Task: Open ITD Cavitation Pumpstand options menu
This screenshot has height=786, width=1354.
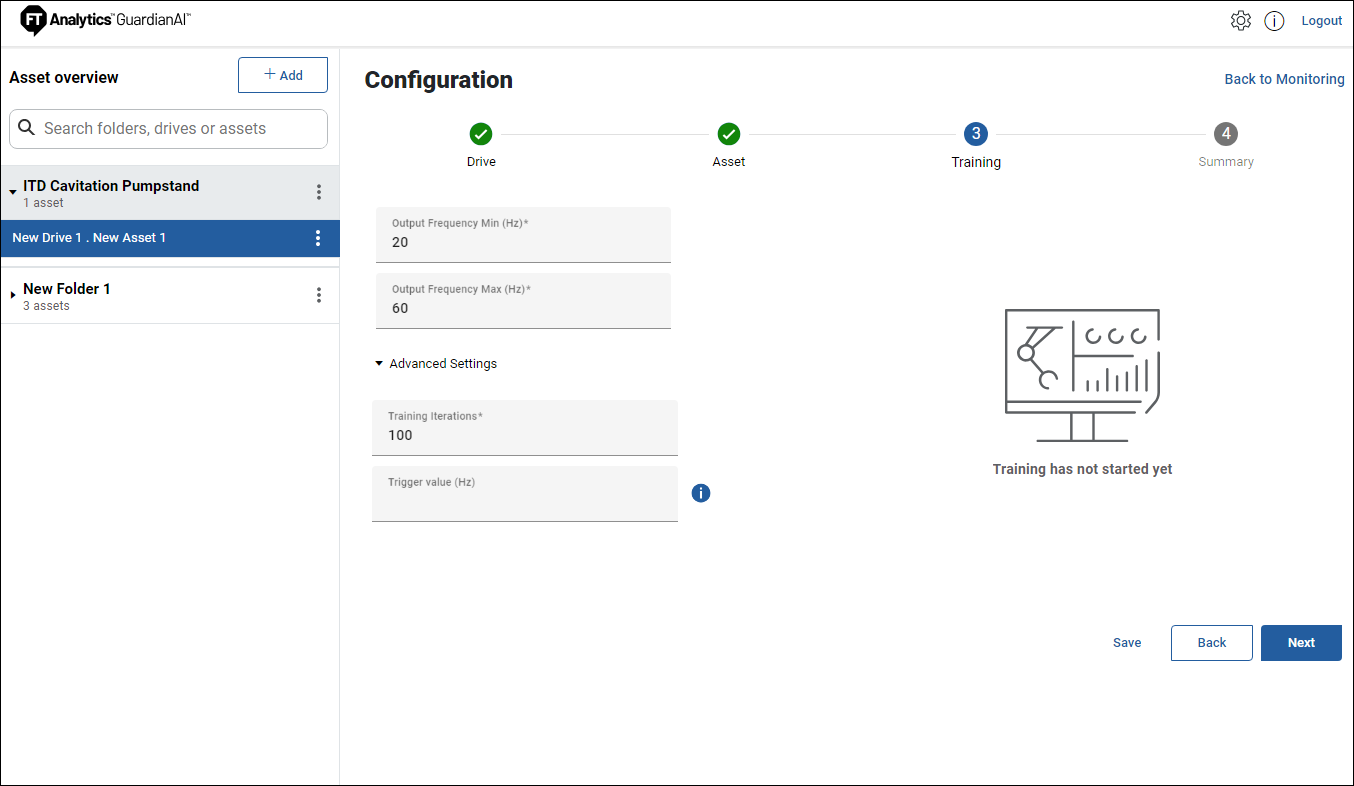Action: pos(319,192)
